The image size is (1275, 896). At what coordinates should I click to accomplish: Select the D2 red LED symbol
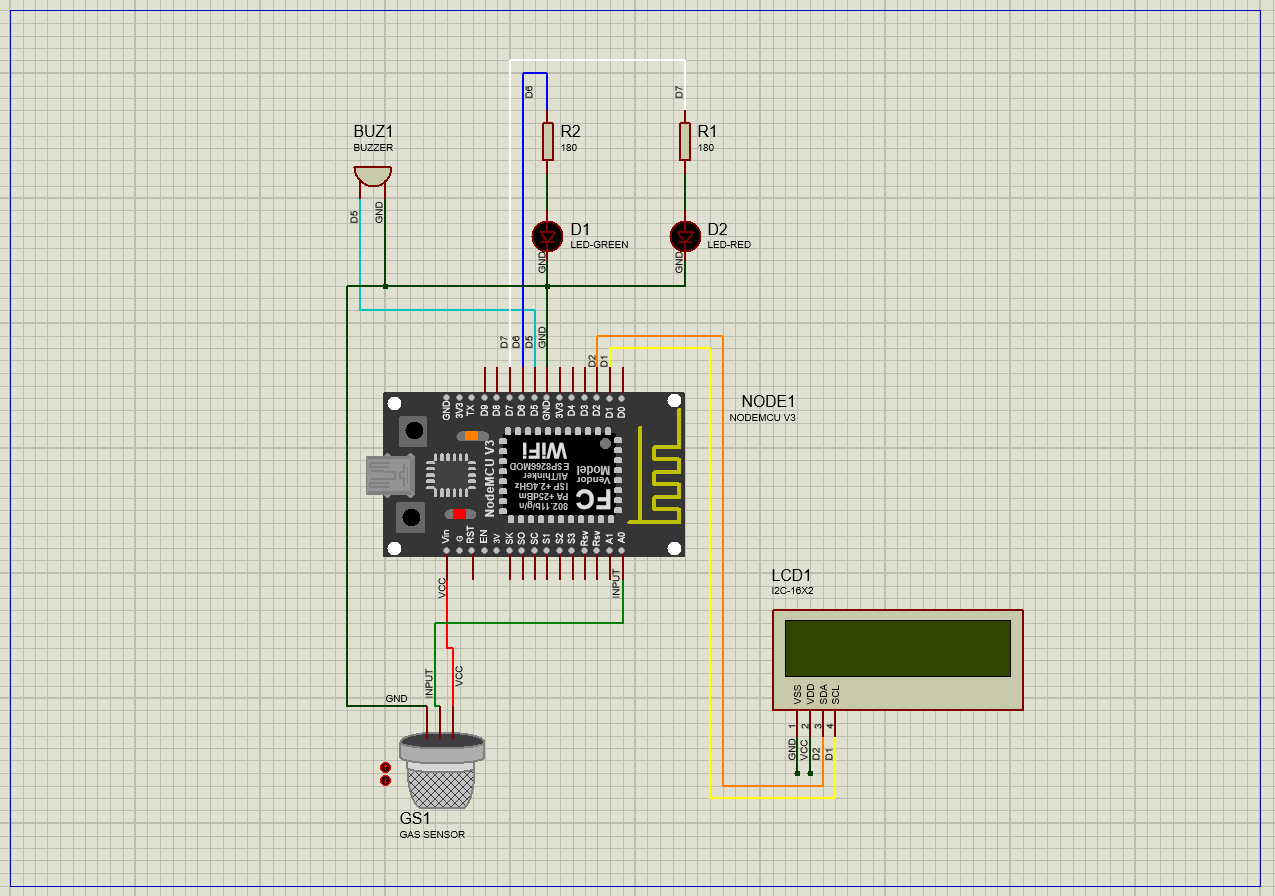(x=684, y=236)
